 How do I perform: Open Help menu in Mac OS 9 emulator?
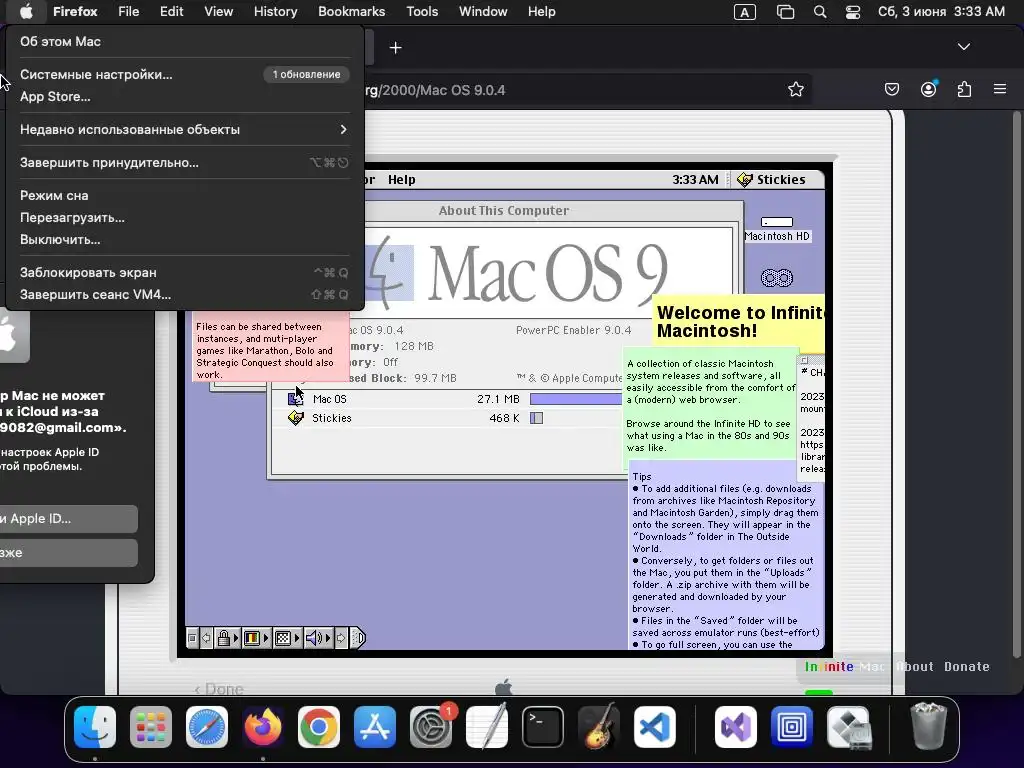tap(402, 180)
